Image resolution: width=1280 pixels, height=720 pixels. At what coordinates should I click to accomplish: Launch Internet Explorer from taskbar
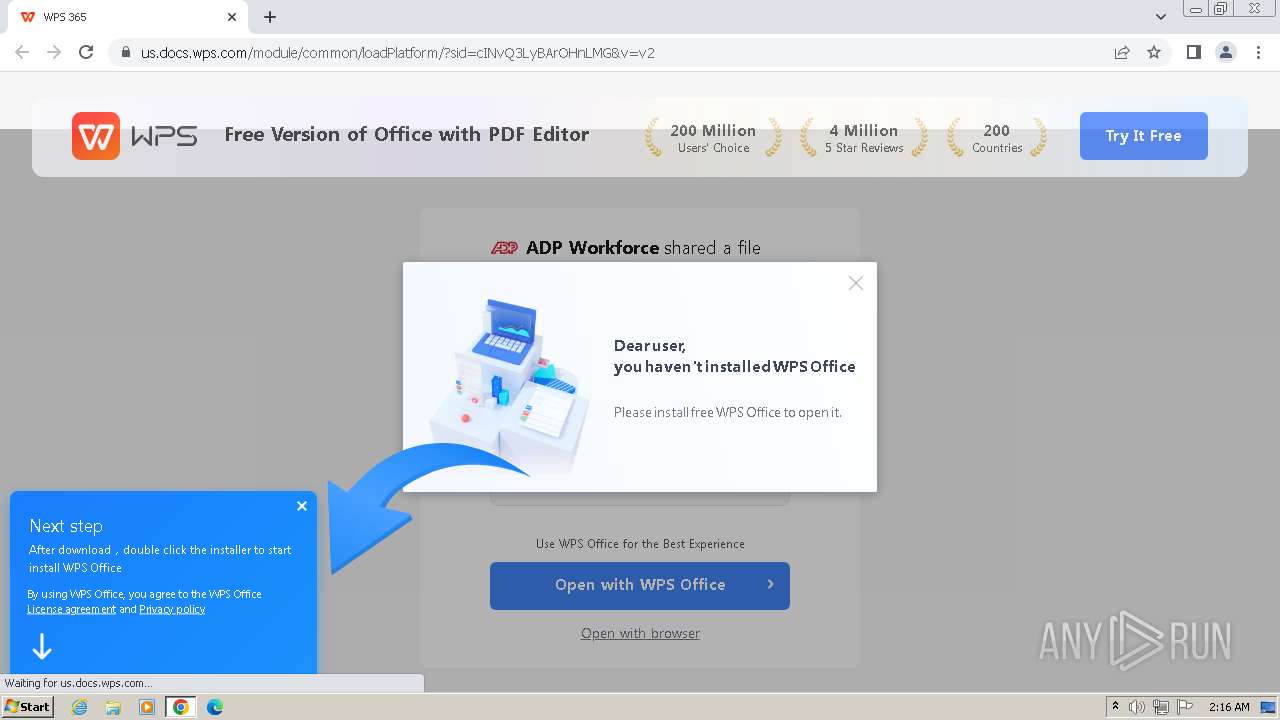pos(79,707)
